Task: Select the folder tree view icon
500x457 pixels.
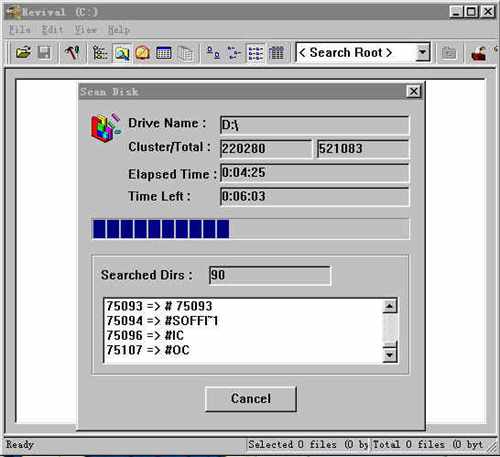Action: click(x=100, y=53)
